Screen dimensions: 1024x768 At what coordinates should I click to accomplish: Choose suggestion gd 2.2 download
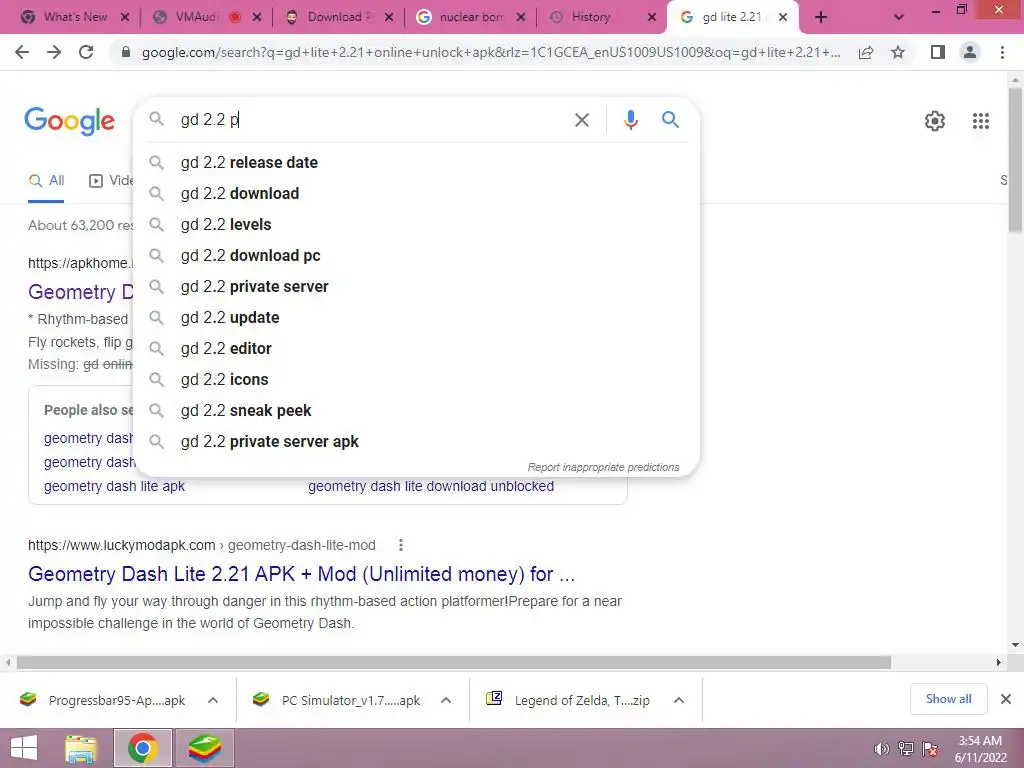click(x=417, y=193)
